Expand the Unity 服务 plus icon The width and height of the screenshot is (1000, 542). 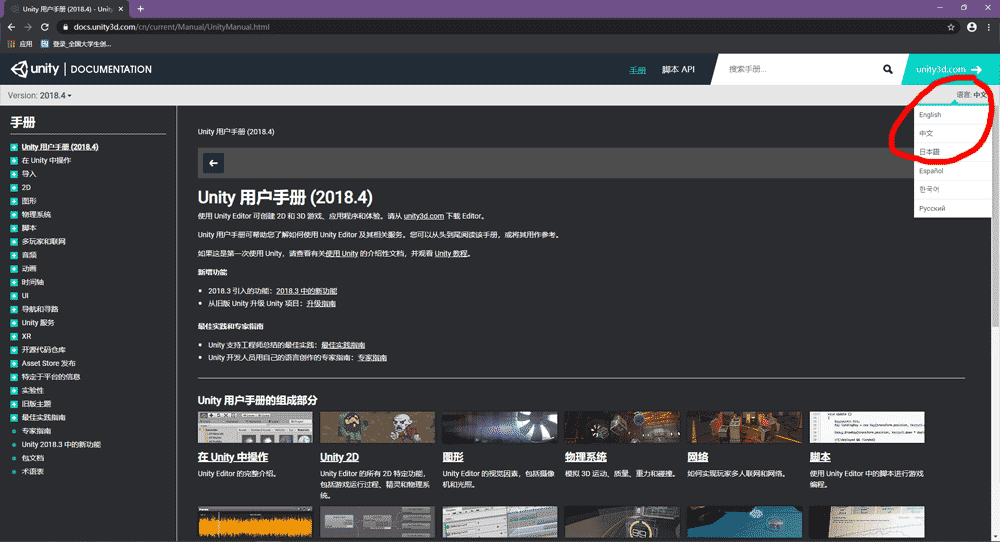click(14, 323)
